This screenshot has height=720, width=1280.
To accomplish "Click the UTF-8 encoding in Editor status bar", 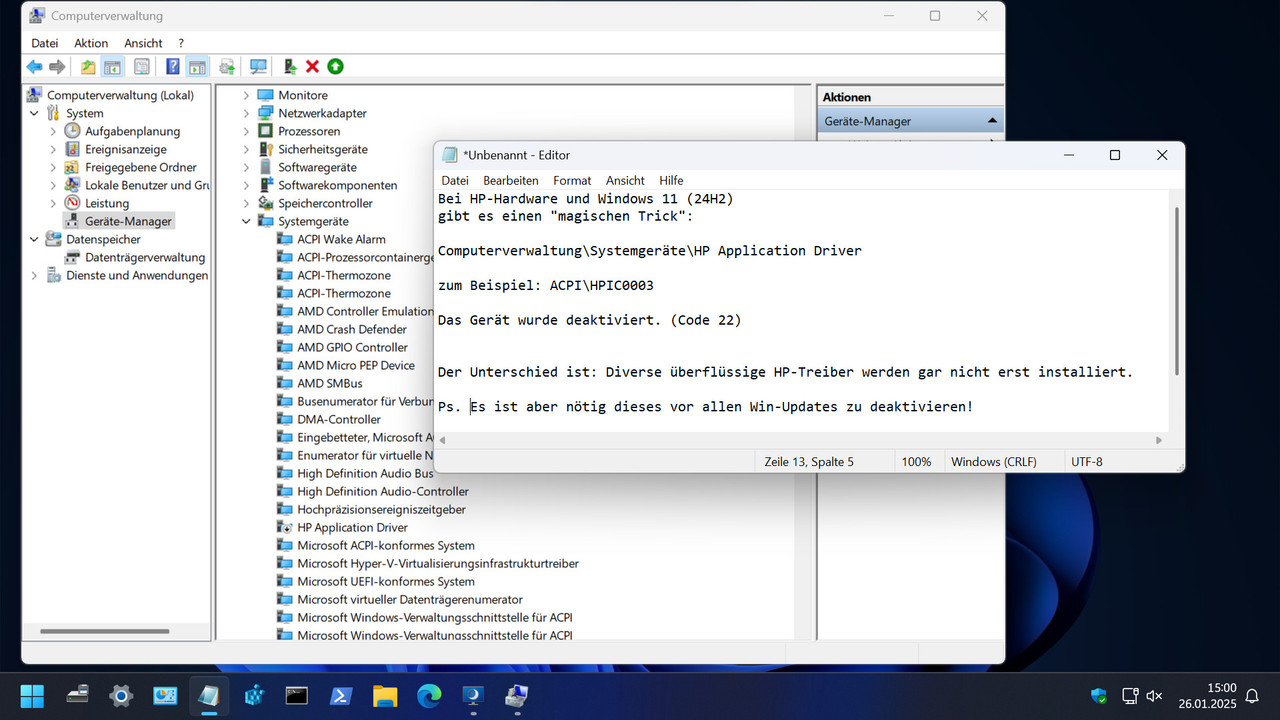I will pyautogui.click(x=1087, y=462).
